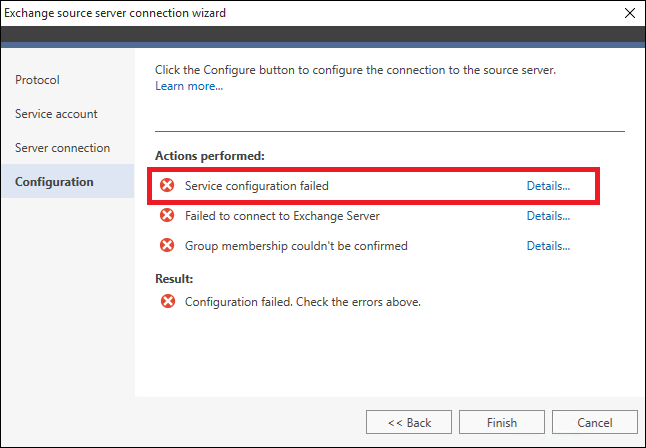646x448 pixels.
Task: Click the error icon beside Service configuration failed
Action: (167, 185)
